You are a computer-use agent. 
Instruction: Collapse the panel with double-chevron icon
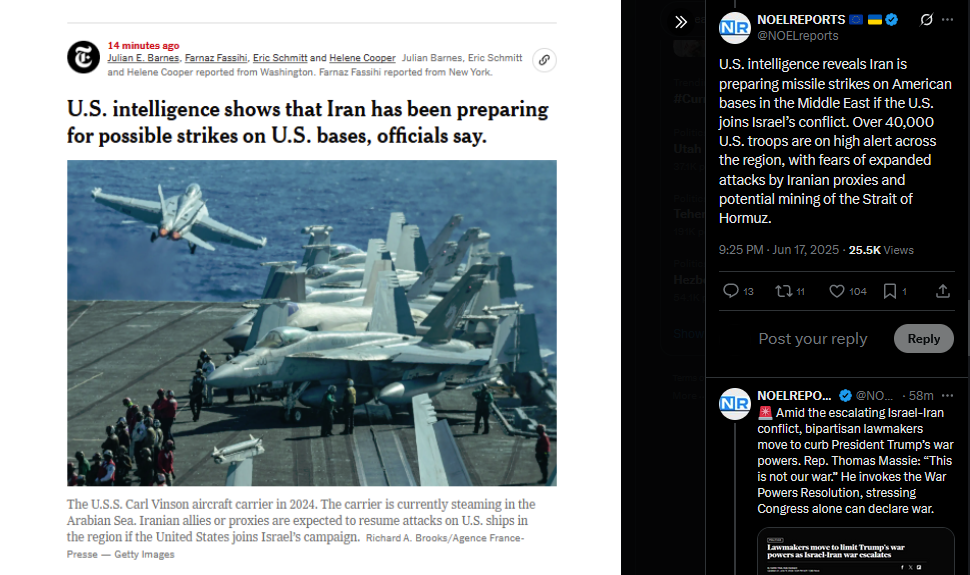[x=681, y=22]
